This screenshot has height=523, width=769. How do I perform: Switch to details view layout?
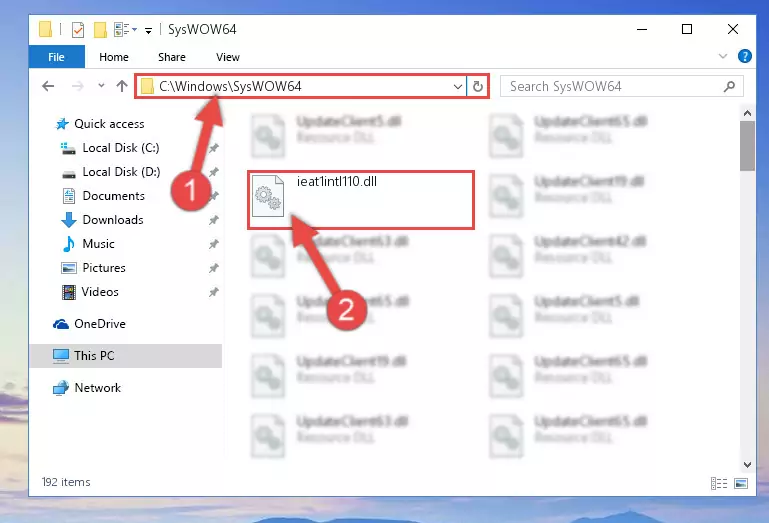pyautogui.click(x=719, y=483)
